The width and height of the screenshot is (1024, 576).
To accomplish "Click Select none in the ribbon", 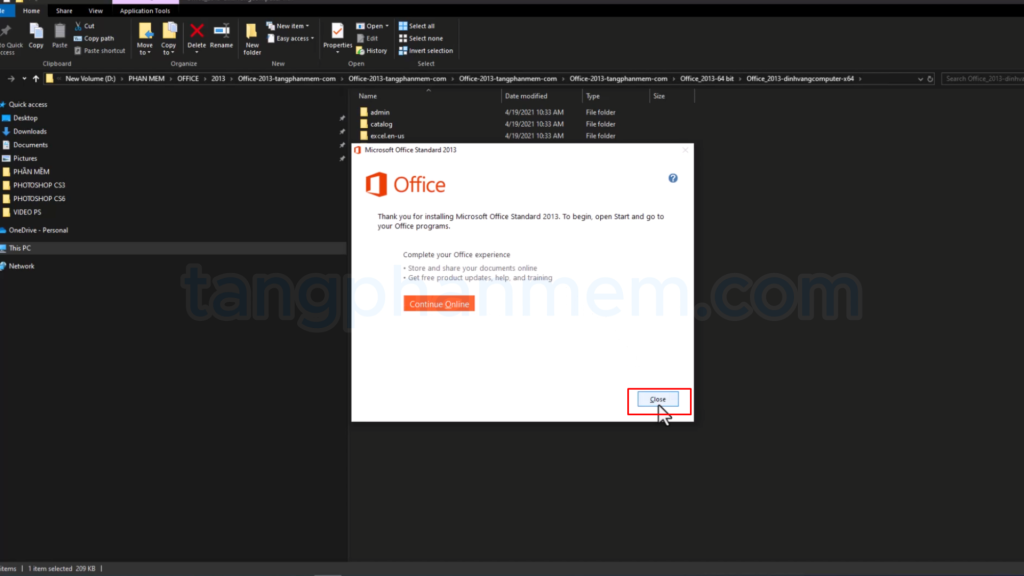I will tap(421, 39).
